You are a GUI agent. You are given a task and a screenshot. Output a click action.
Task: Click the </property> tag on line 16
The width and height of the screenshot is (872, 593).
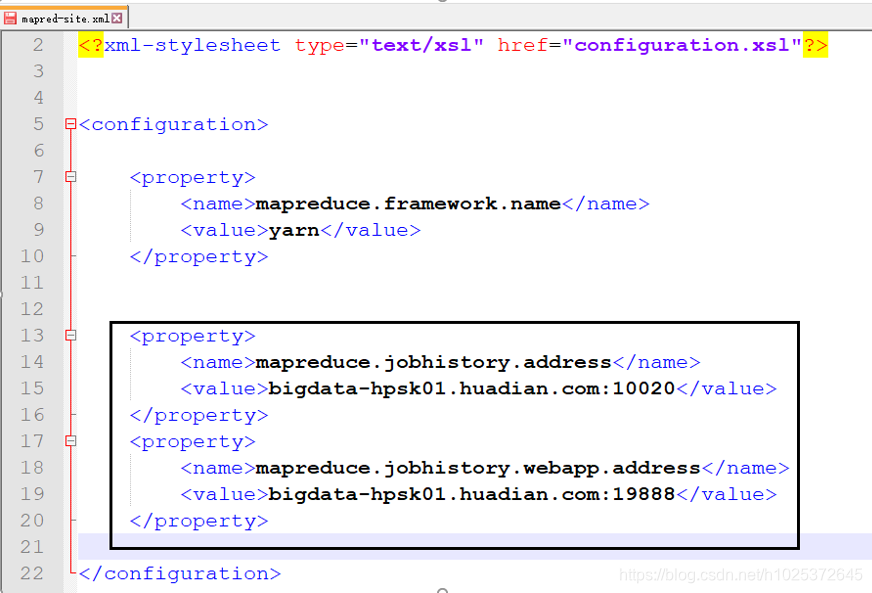click(x=199, y=415)
